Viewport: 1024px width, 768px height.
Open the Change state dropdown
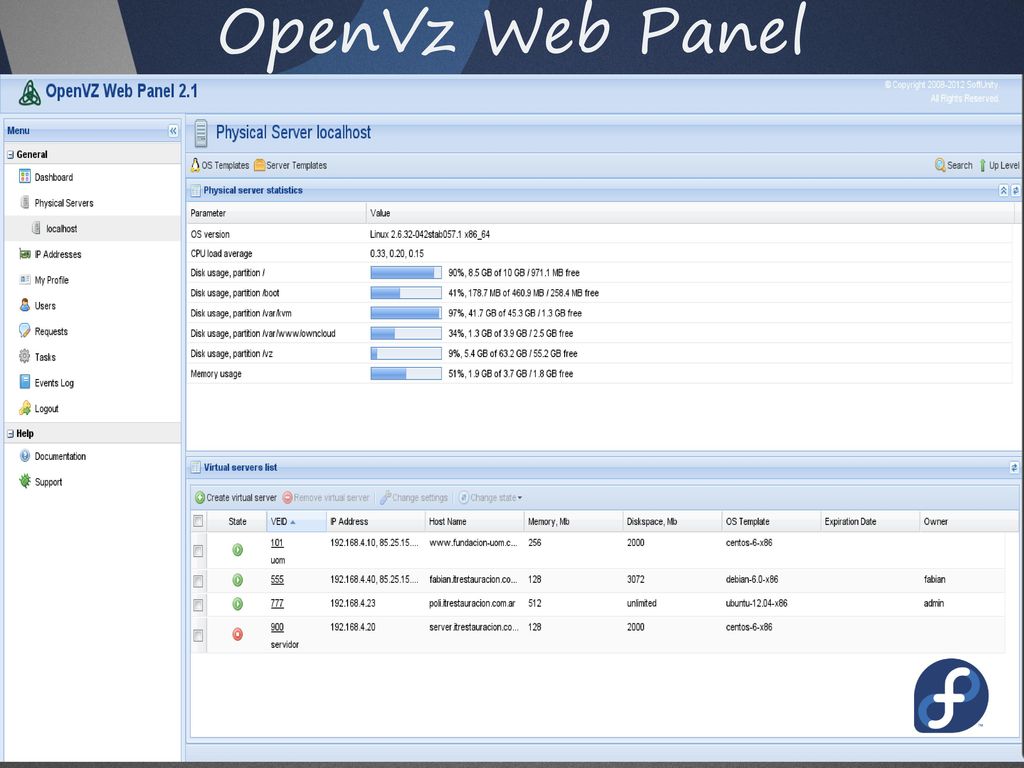490,498
